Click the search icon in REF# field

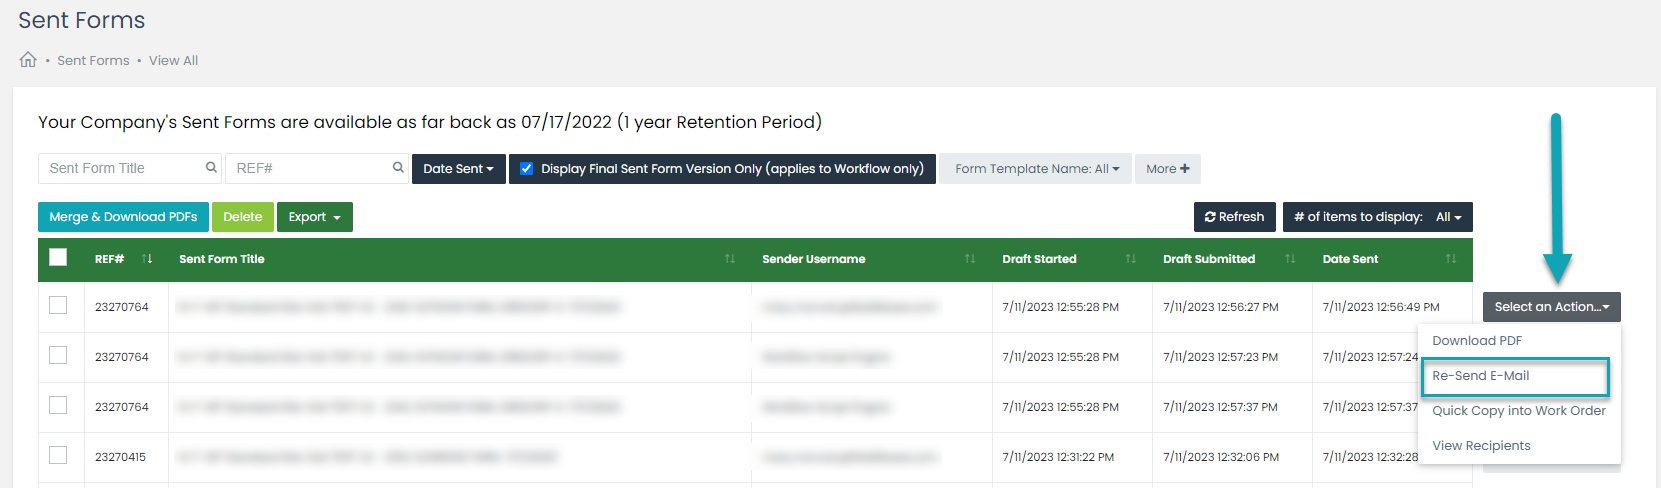[x=398, y=168]
